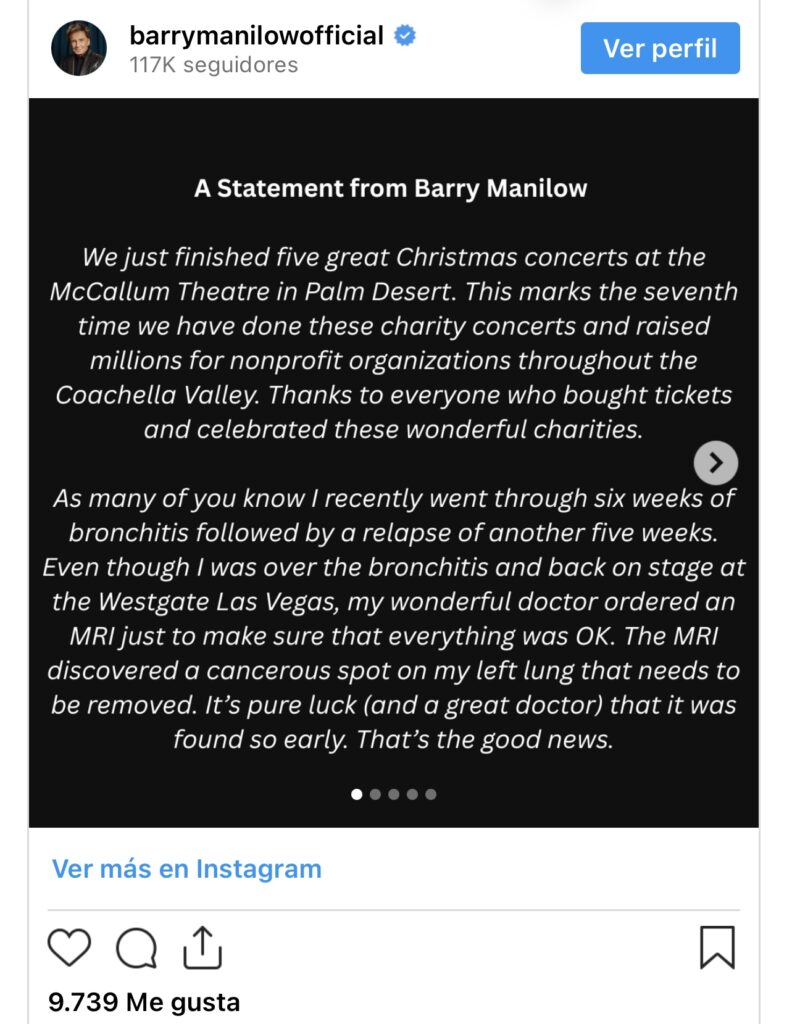Open the Ver más en Instagram link
The width and height of the screenshot is (792, 1024).
[x=187, y=868]
